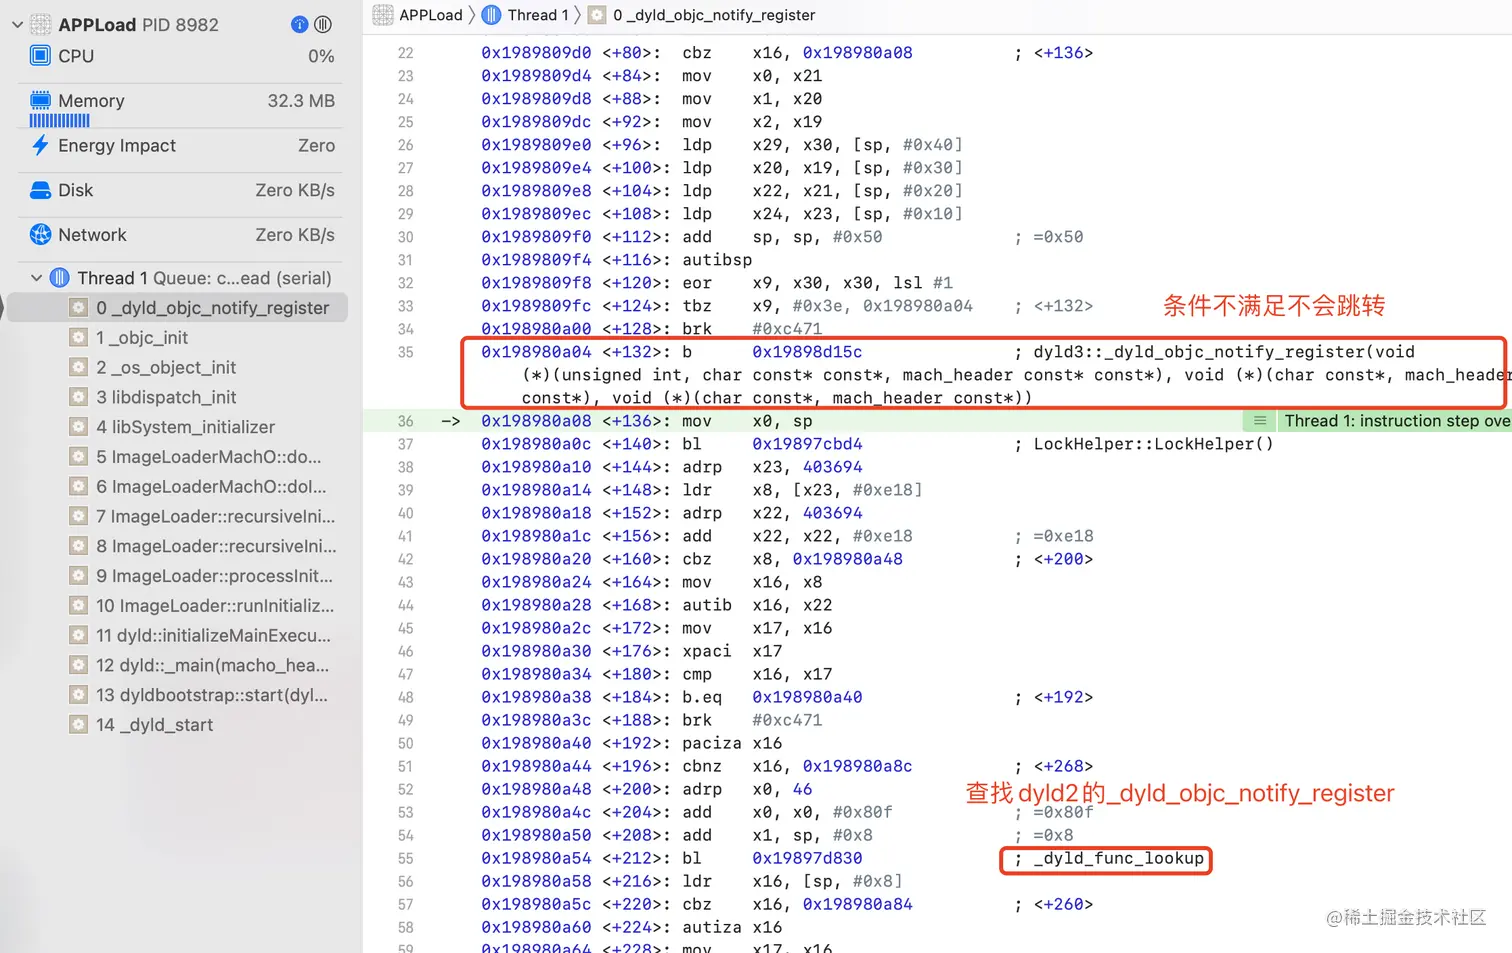This screenshot has height=953, width=1512.
Task: Click the Thread 1 queue thread icon
Action: click(x=59, y=278)
